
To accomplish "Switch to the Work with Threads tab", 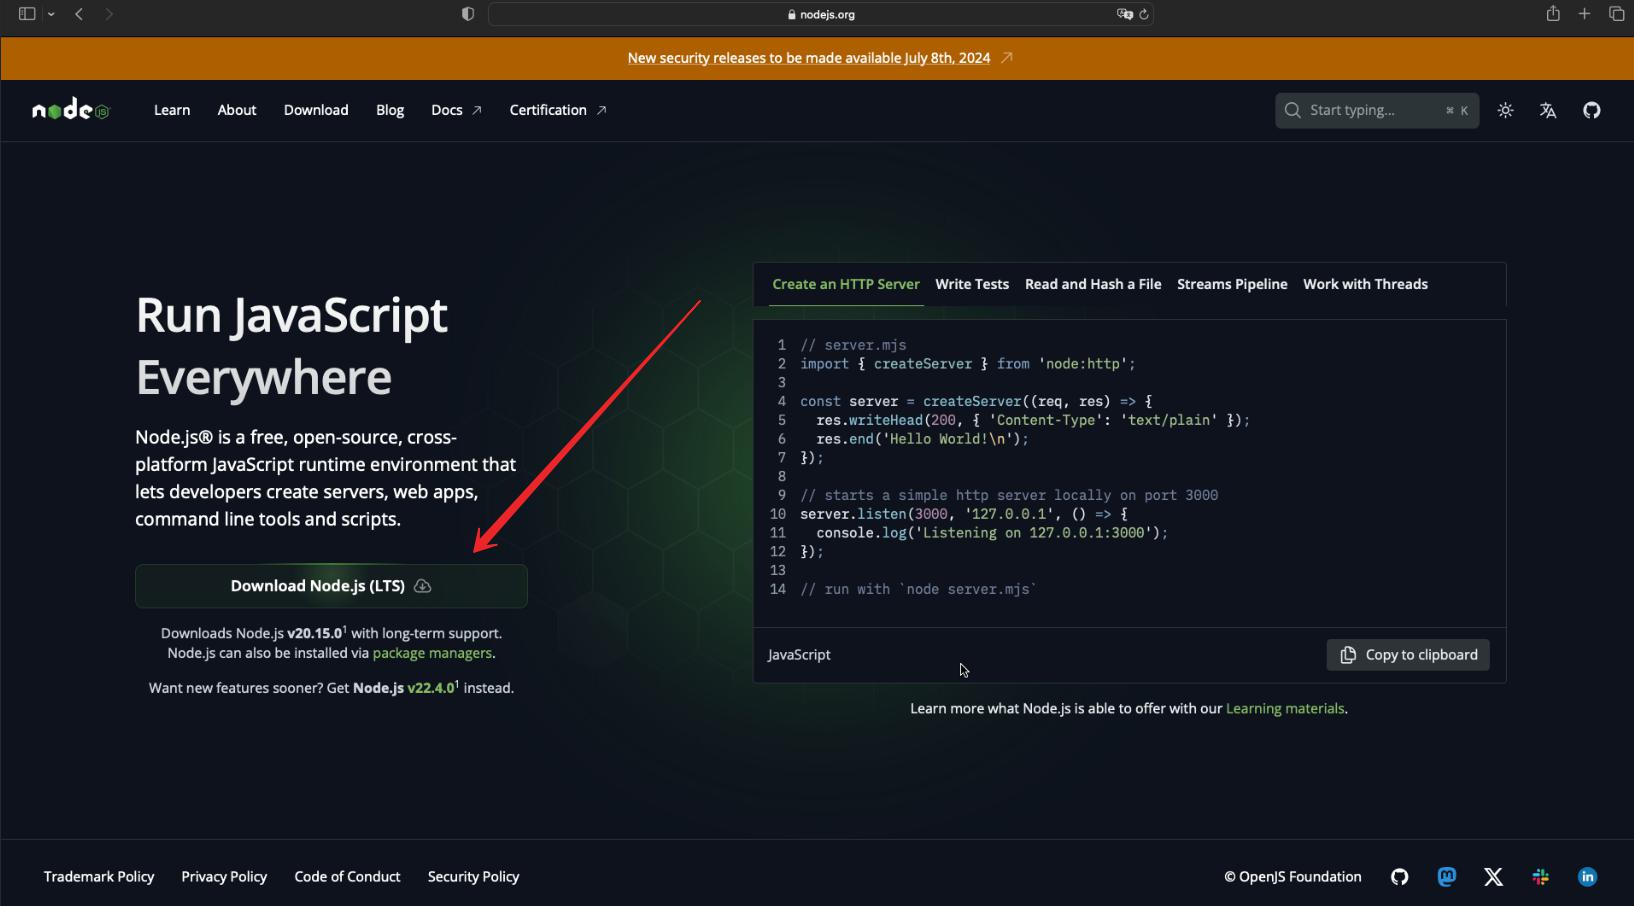I will (x=1365, y=284).
